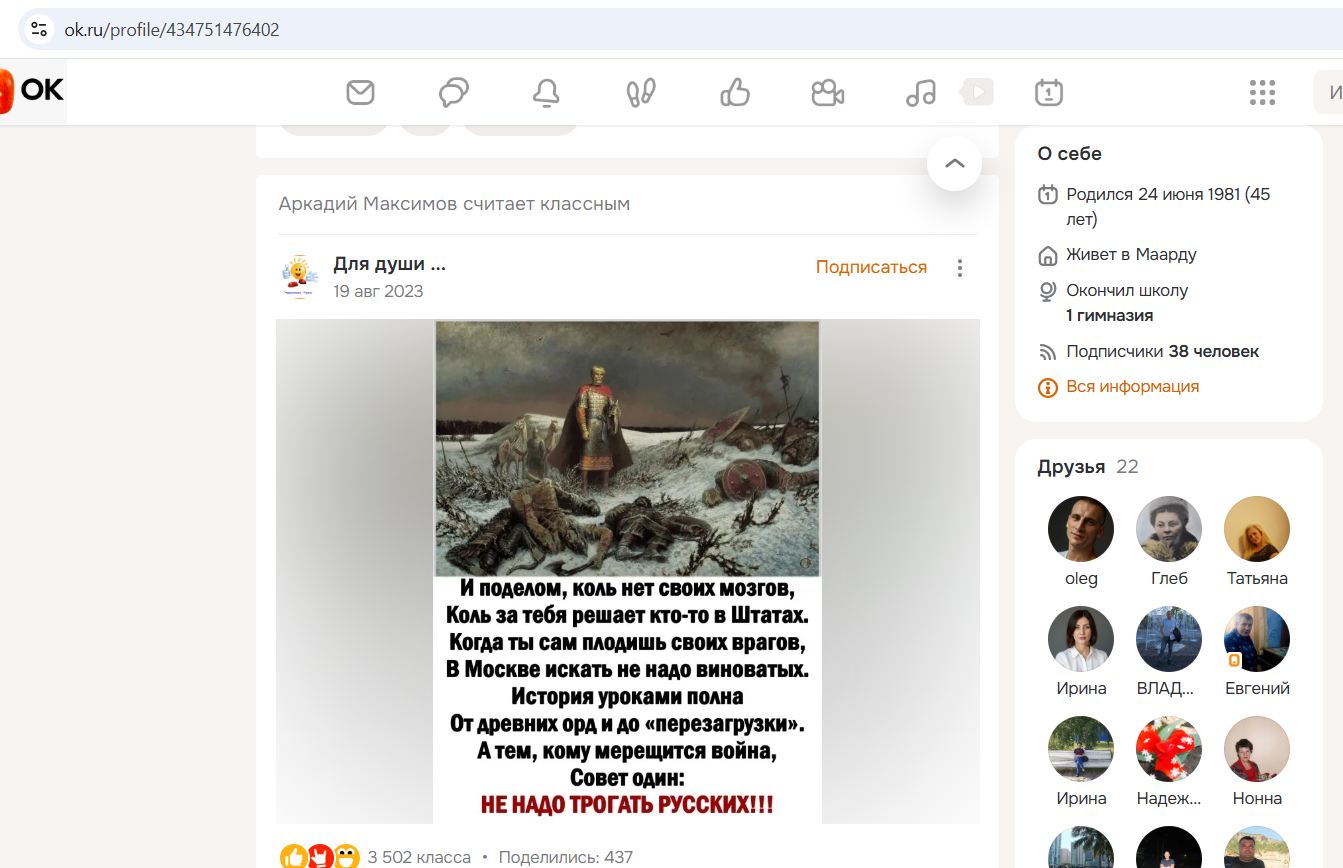
Task: Click the name Глеб under avatar
Action: (1169, 579)
